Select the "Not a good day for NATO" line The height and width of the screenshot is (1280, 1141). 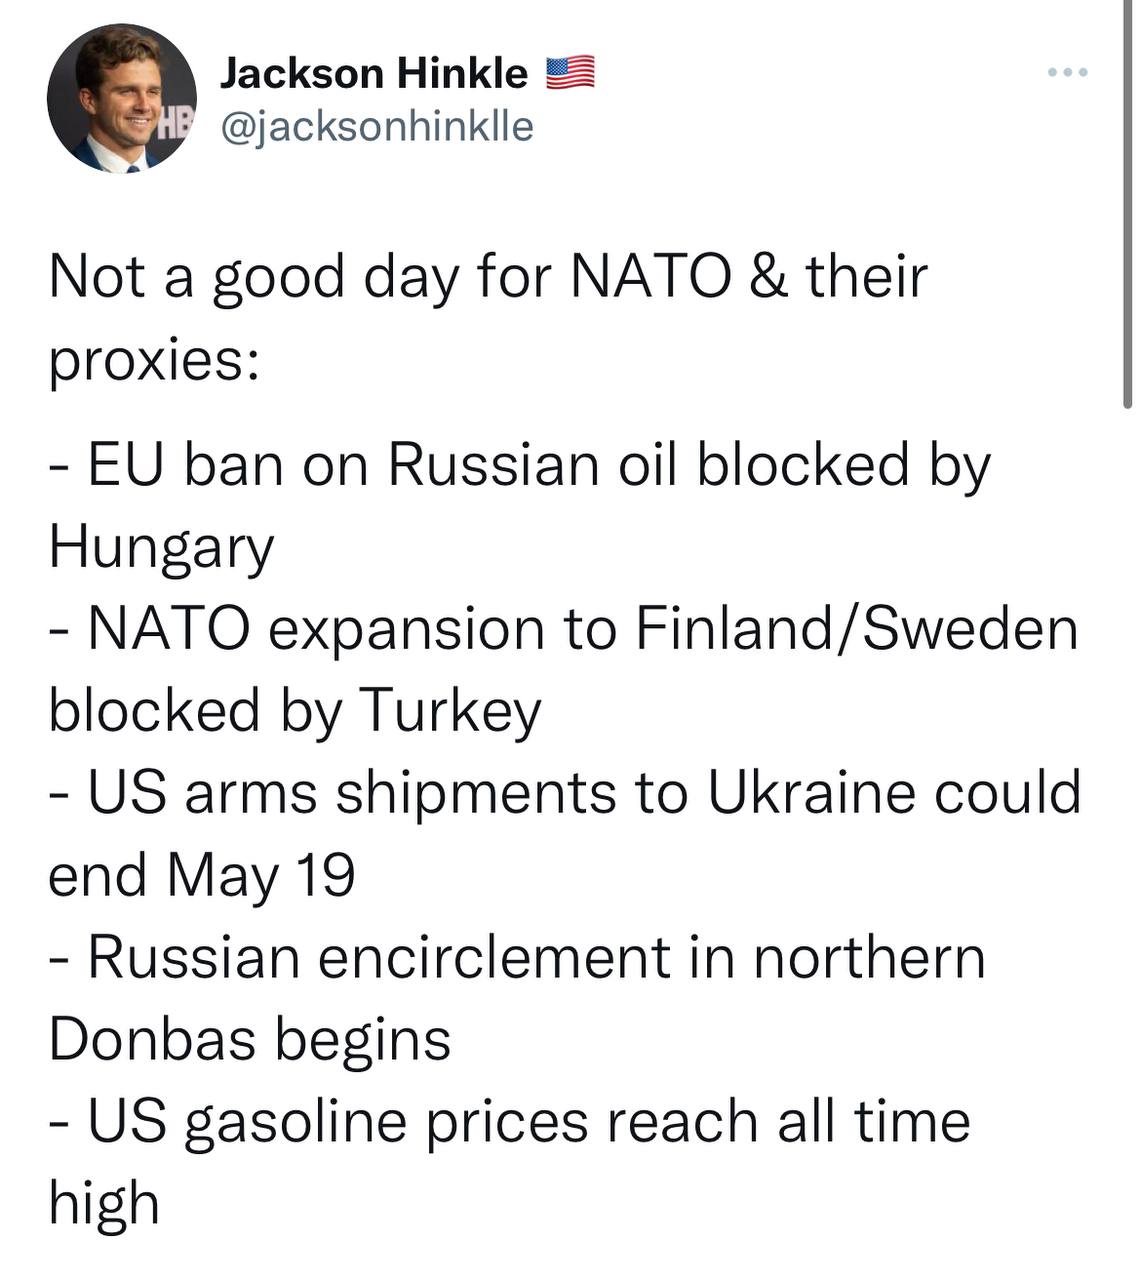(488, 277)
